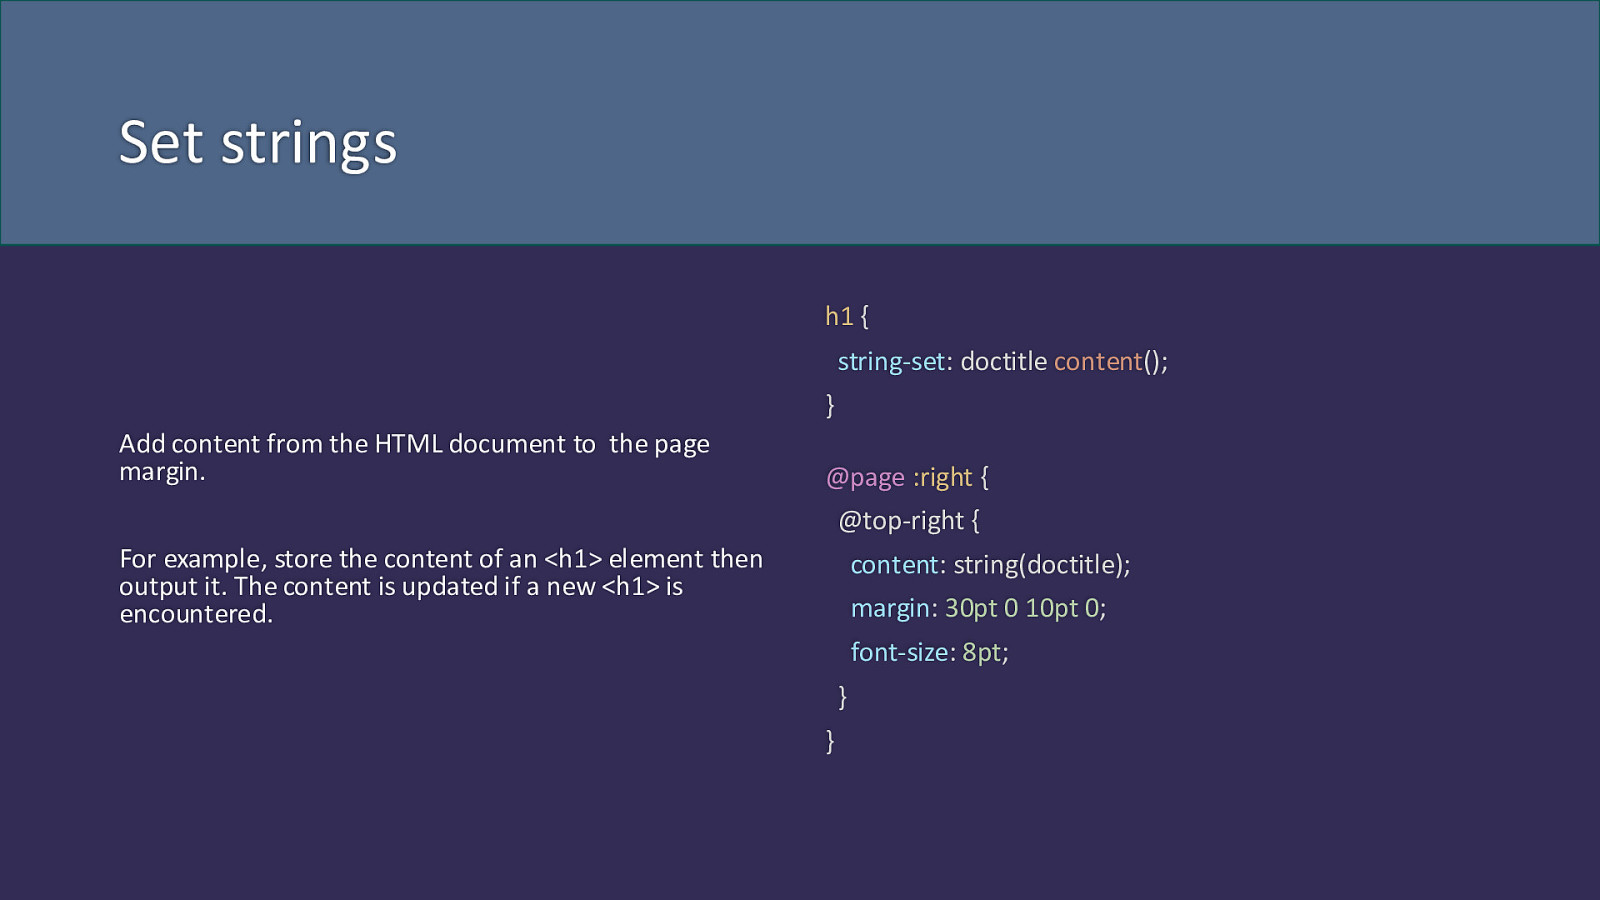This screenshot has height=900, width=1600.
Task: Click the 'Add content from the HTML document' paragraph
Action: pyautogui.click(x=414, y=457)
